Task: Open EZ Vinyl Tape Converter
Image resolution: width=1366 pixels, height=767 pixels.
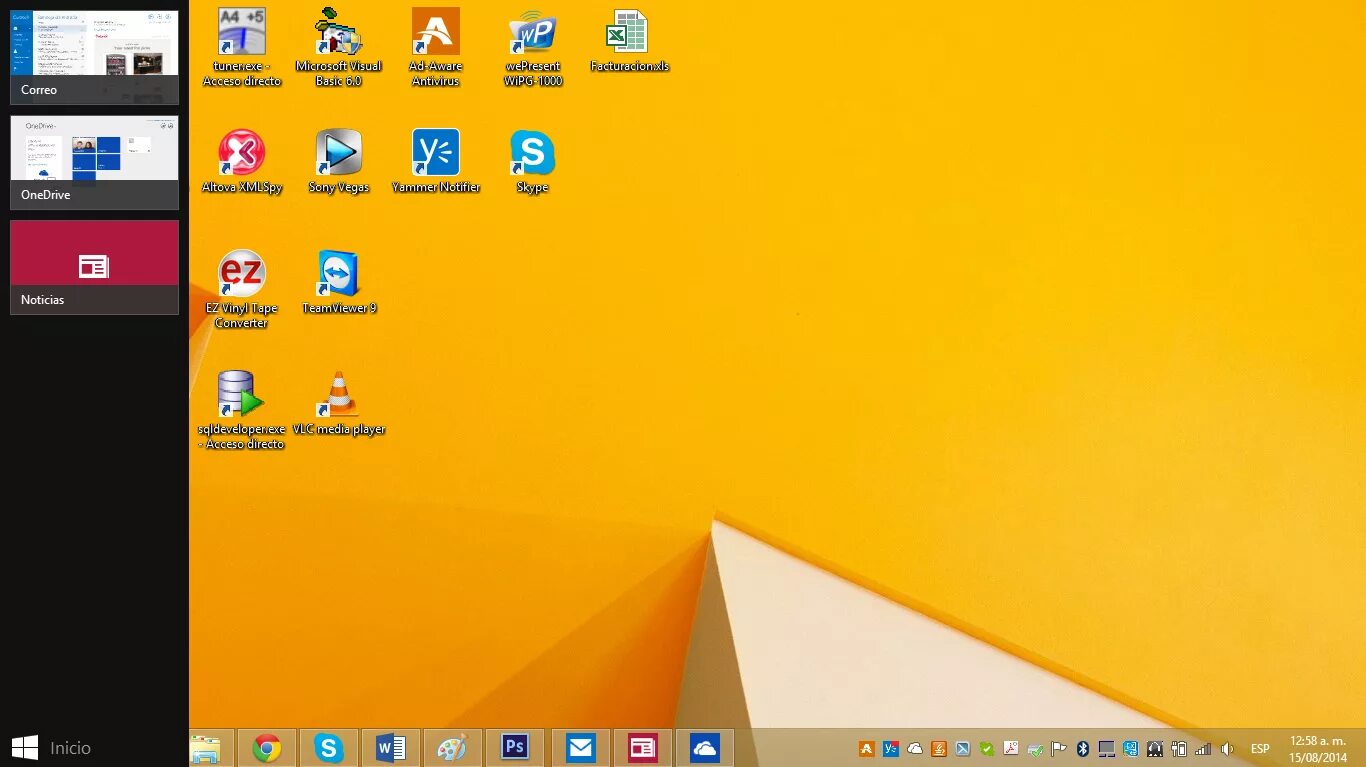Action: (x=241, y=270)
